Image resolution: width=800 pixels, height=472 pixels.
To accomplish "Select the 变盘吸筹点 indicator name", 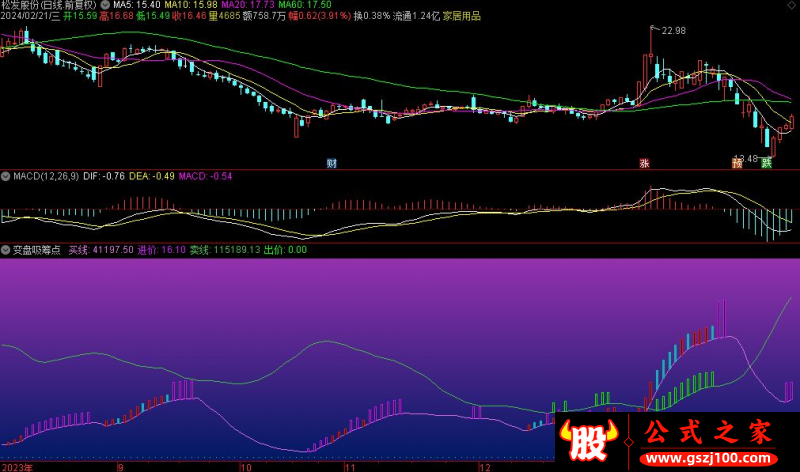I will coord(36,250).
